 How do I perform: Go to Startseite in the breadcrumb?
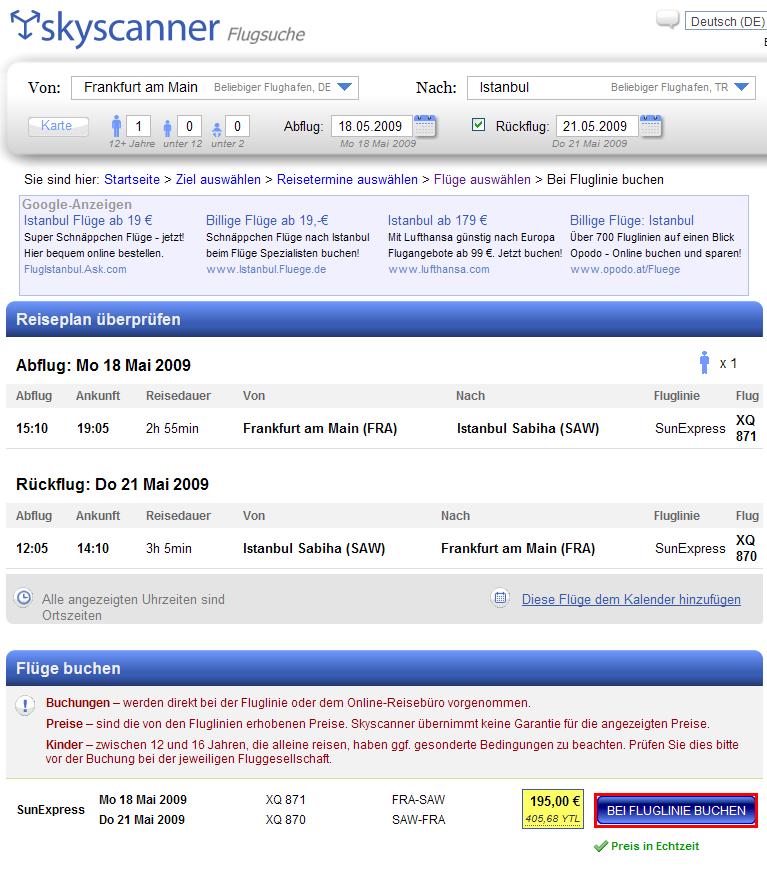coord(131,180)
